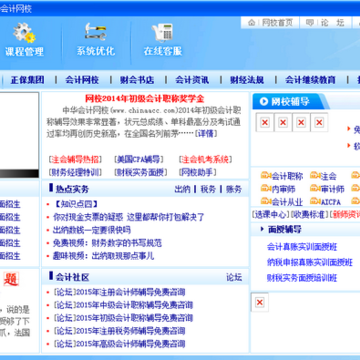360x360 pixels.
Task: Open headline 网校2014年初级会计职称奖学金
Action: pyautogui.click(x=145, y=99)
